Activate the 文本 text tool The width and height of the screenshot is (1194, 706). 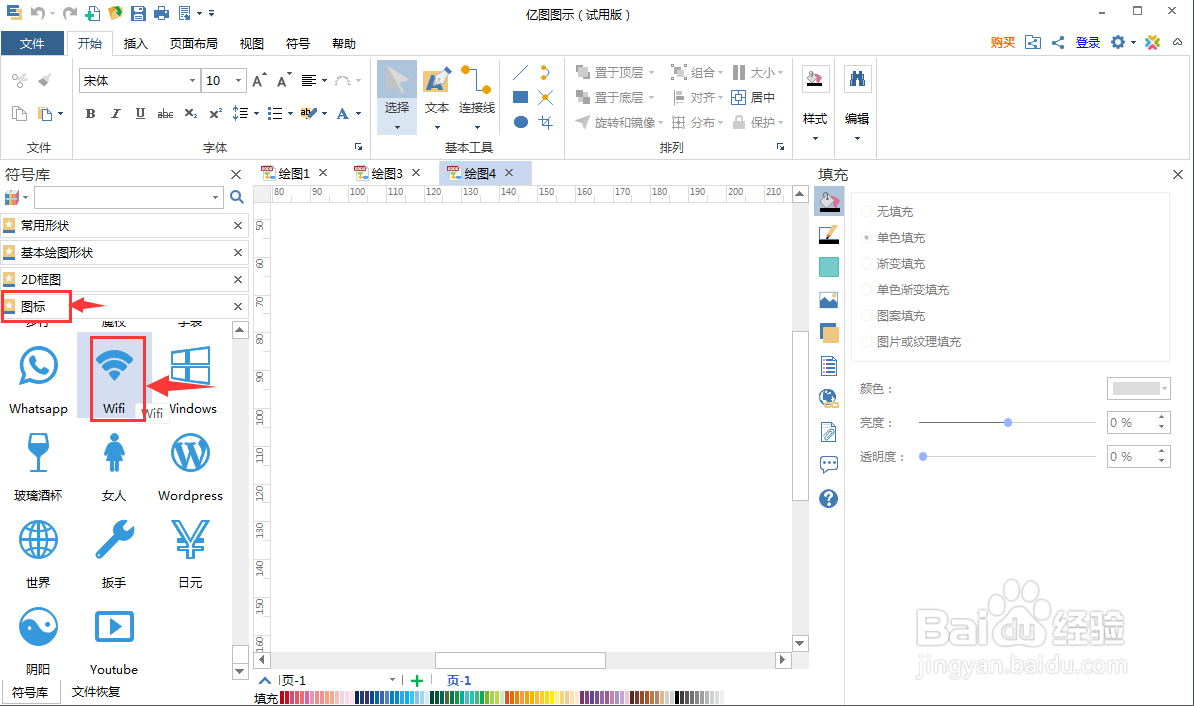click(437, 97)
